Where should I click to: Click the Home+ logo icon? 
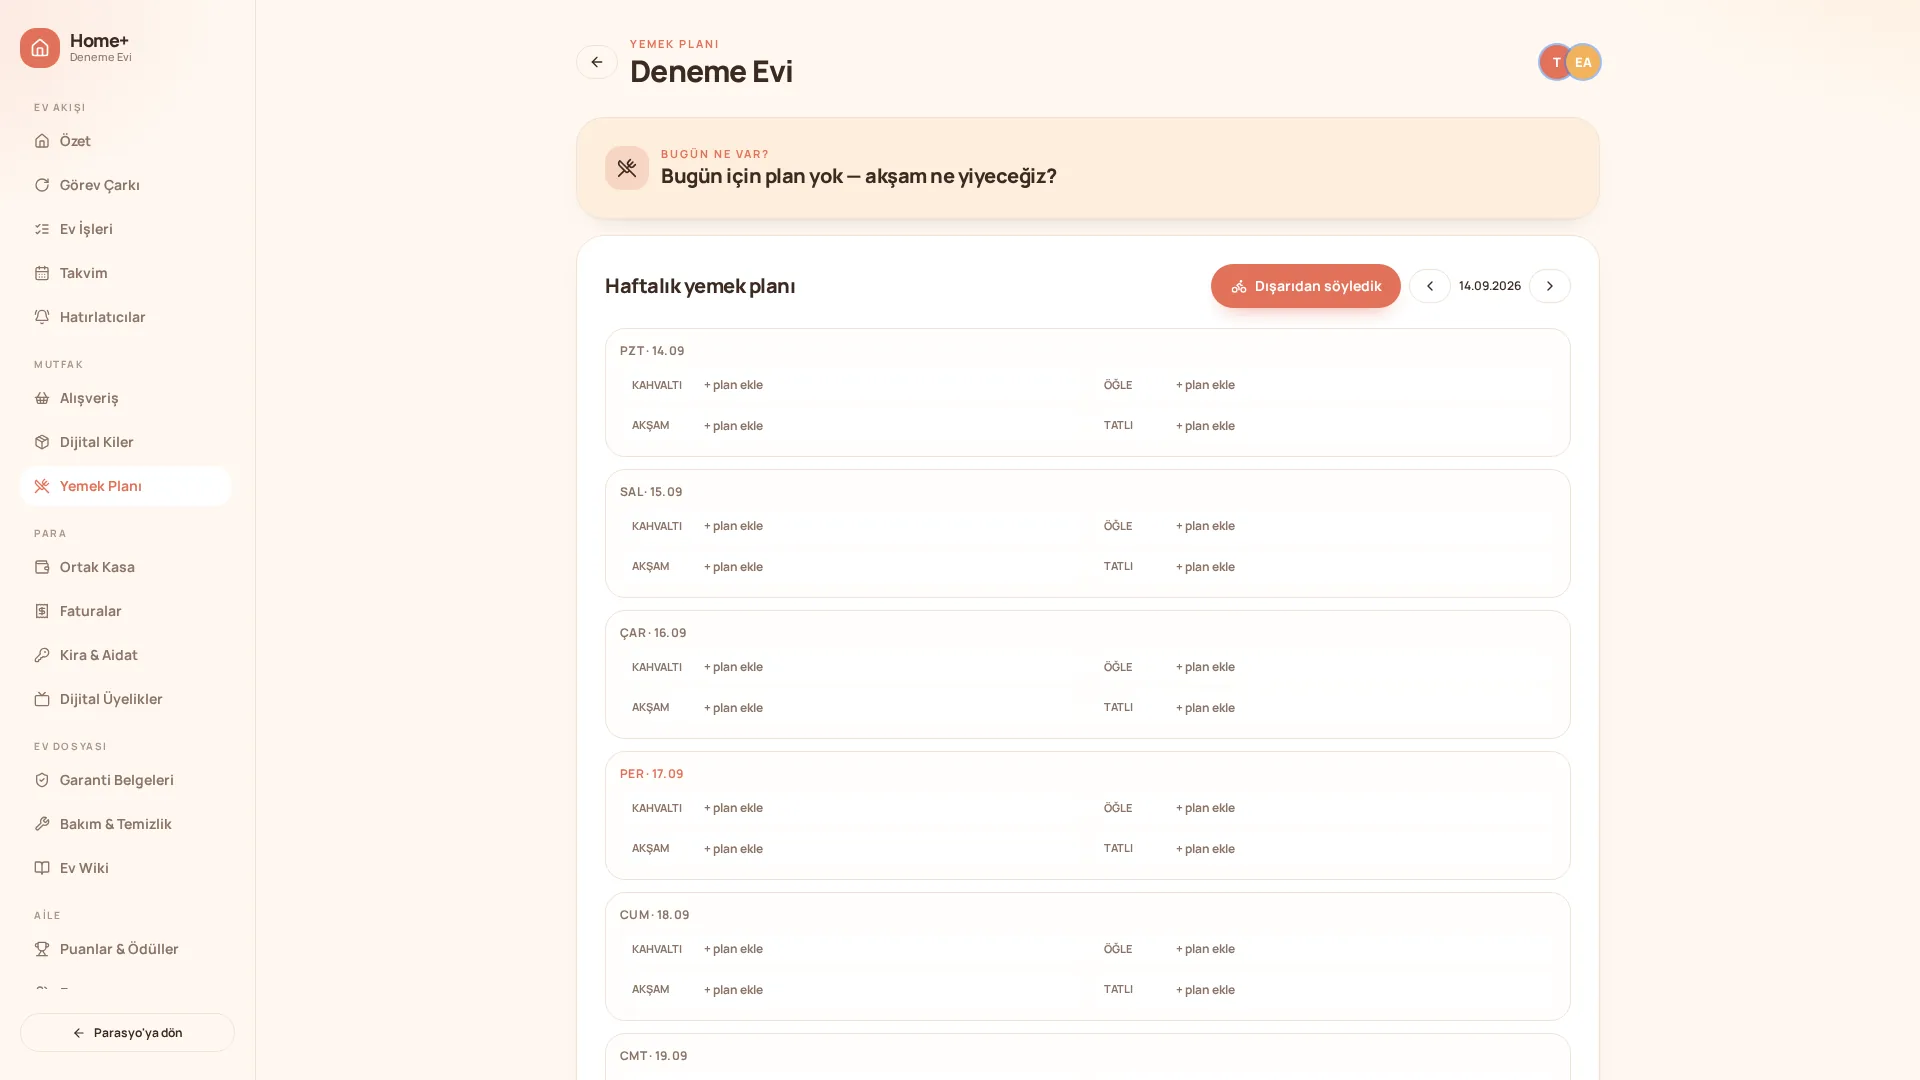(40, 48)
